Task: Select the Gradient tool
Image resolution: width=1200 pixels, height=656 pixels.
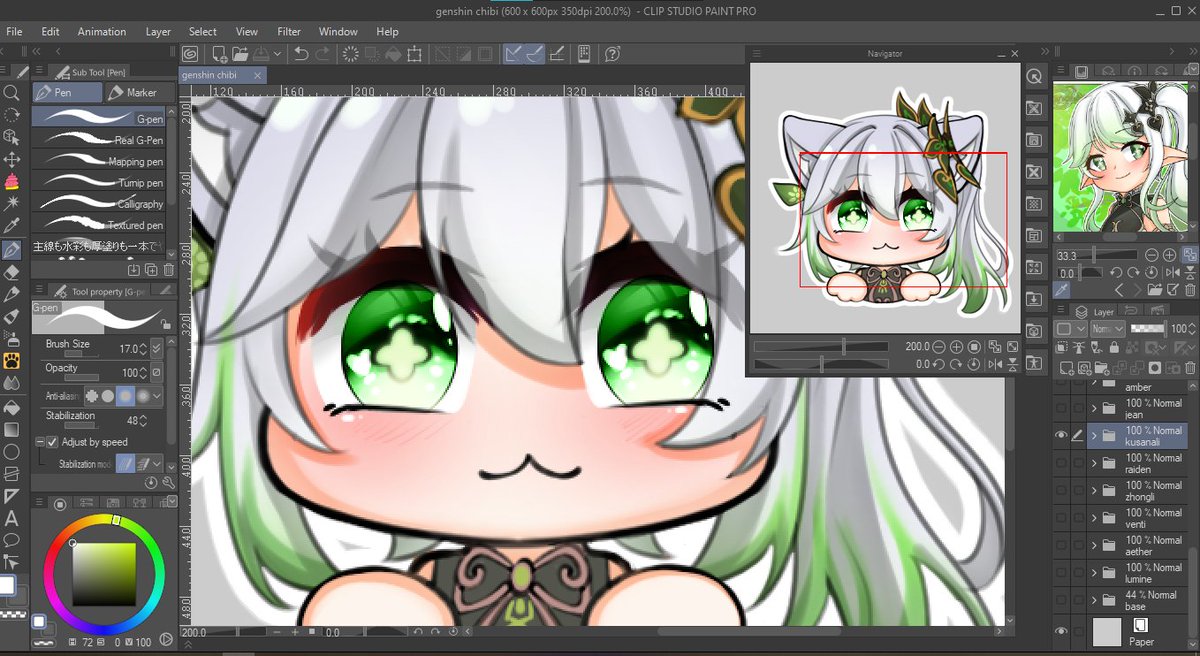Action: pyautogui.click(x=11, y=429)
